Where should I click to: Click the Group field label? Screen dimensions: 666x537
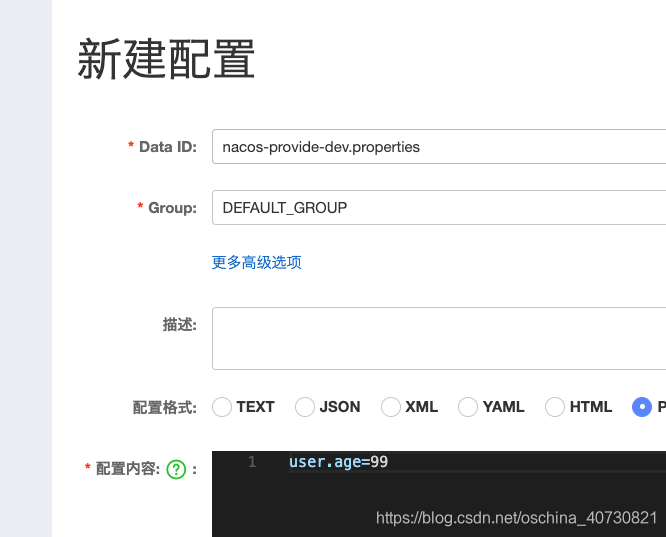pyautogui.click(x=172, y=208)
